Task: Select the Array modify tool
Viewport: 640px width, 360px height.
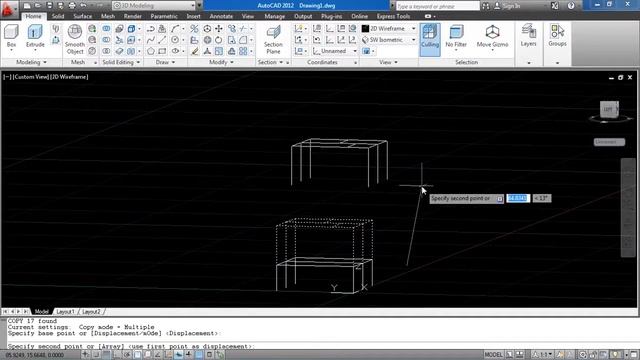Action: pyautogui.click(x=243, y=51)
